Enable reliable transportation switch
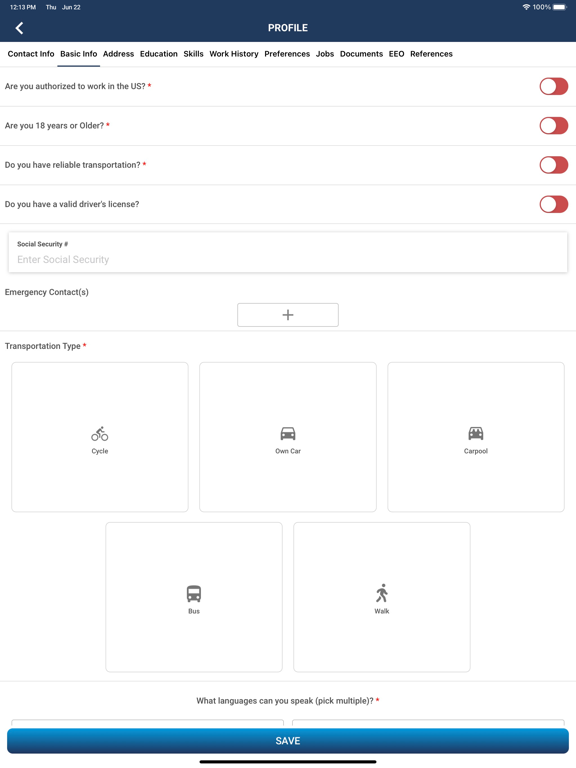The width and height of the screenshot is (576, 768). point(553,165)
